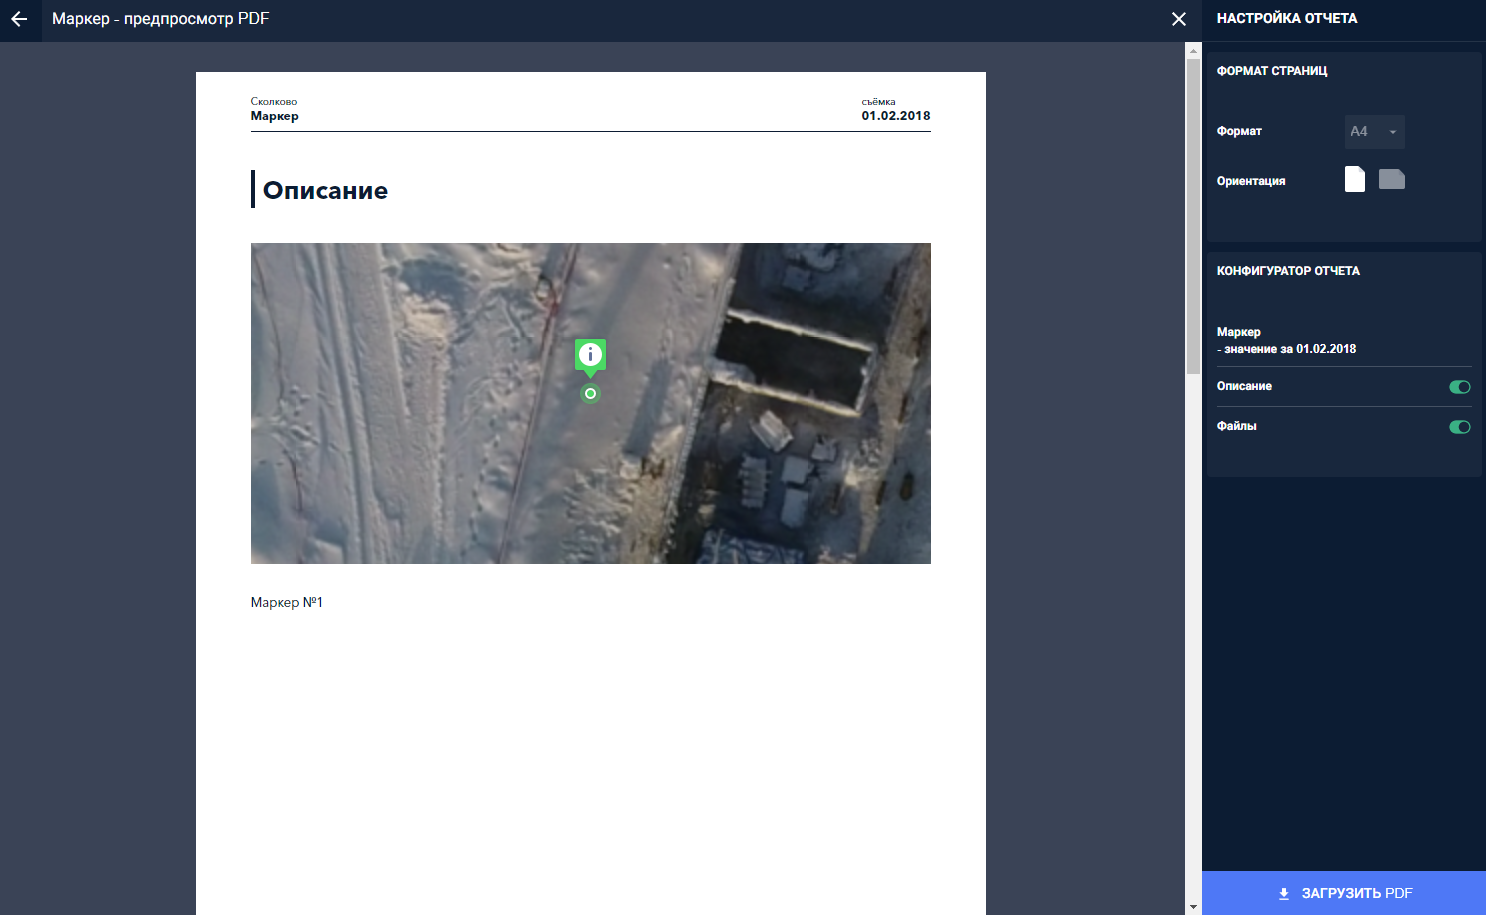The image size is (1486, 915).
Task: Click the 01.02.2018 date in page header
Action: click(896, 116)
